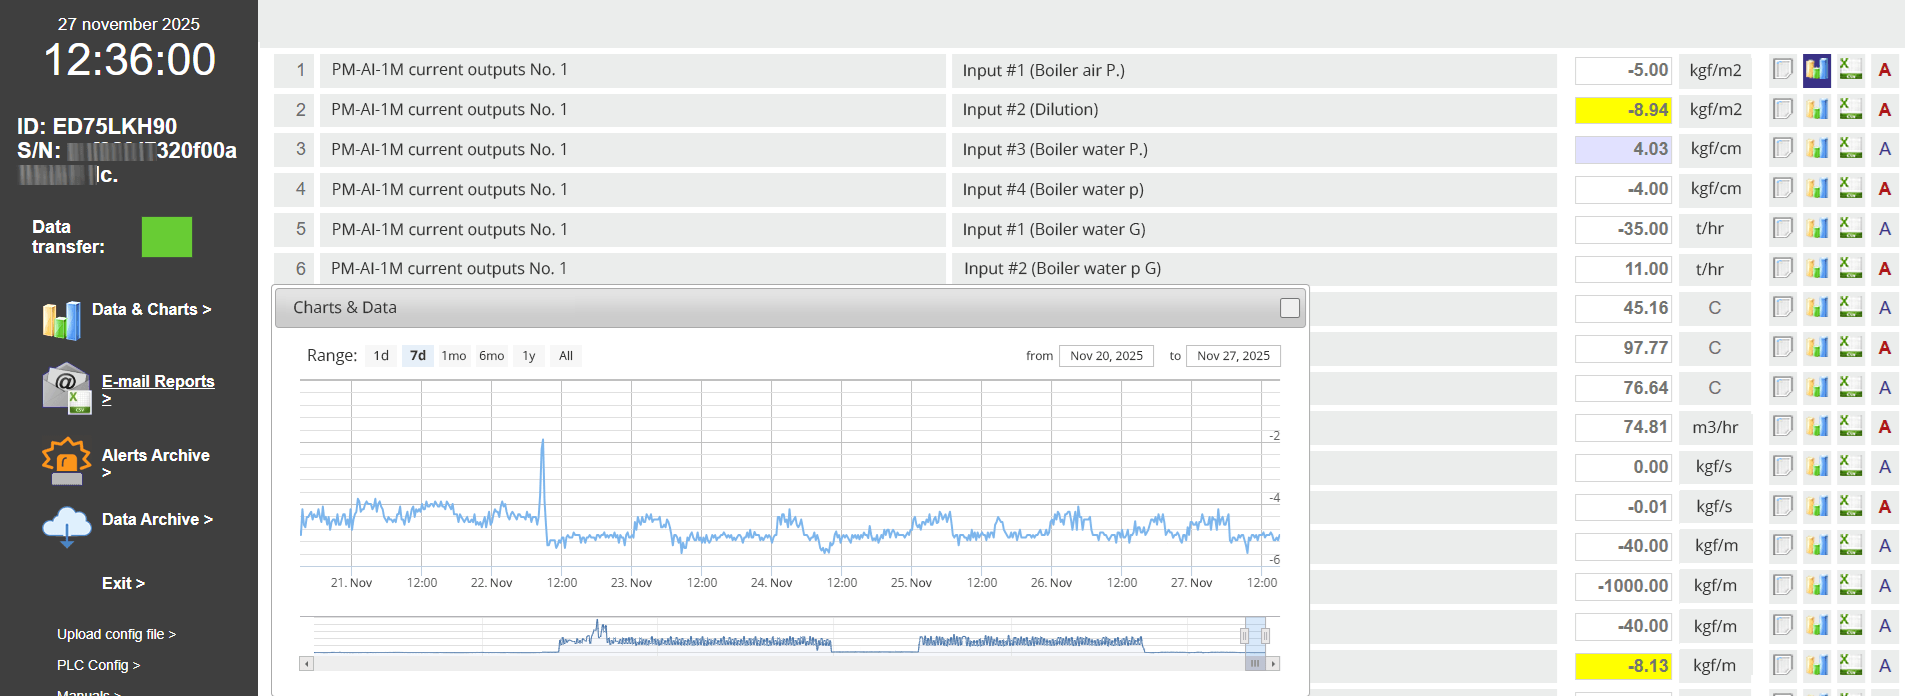Open chart for Input #1 (Boiler air P.)
This screenshot has width=1905, height=696.
1816,70
